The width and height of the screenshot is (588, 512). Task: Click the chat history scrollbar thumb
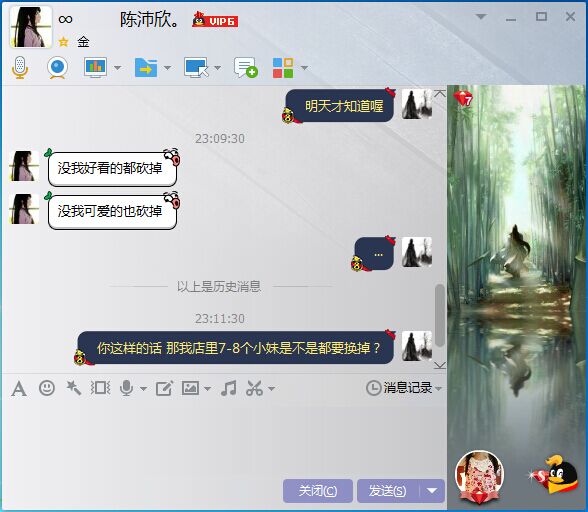click(x=440, y=315)
